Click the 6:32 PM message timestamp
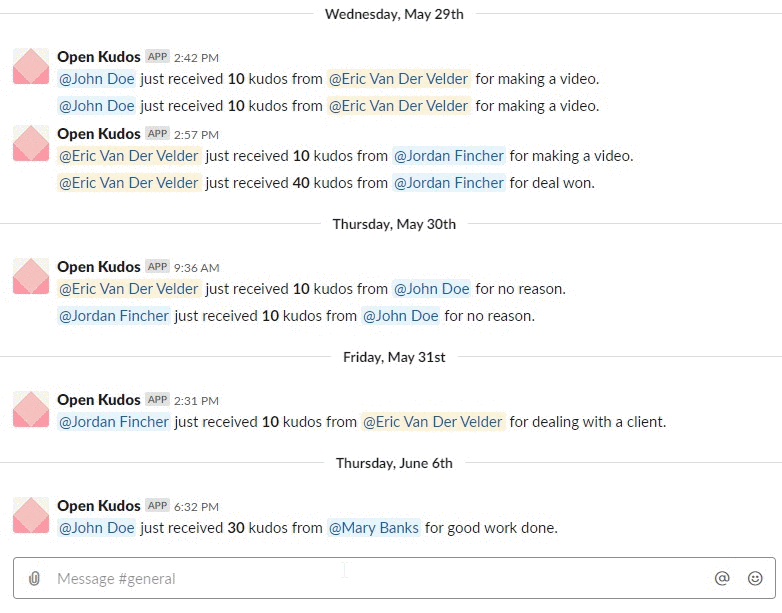Viewport: 782px width, 613px height. pyautogui.click(x=196, y=507)
